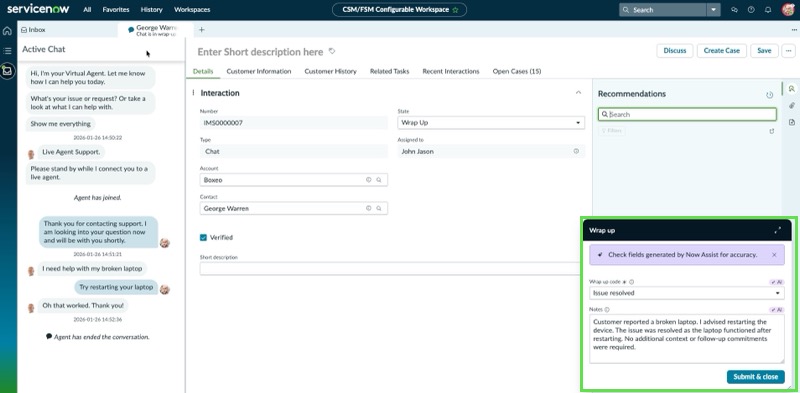Click the Discuss button
Screen dimensions: 800x393
click(x=674, y=51)
